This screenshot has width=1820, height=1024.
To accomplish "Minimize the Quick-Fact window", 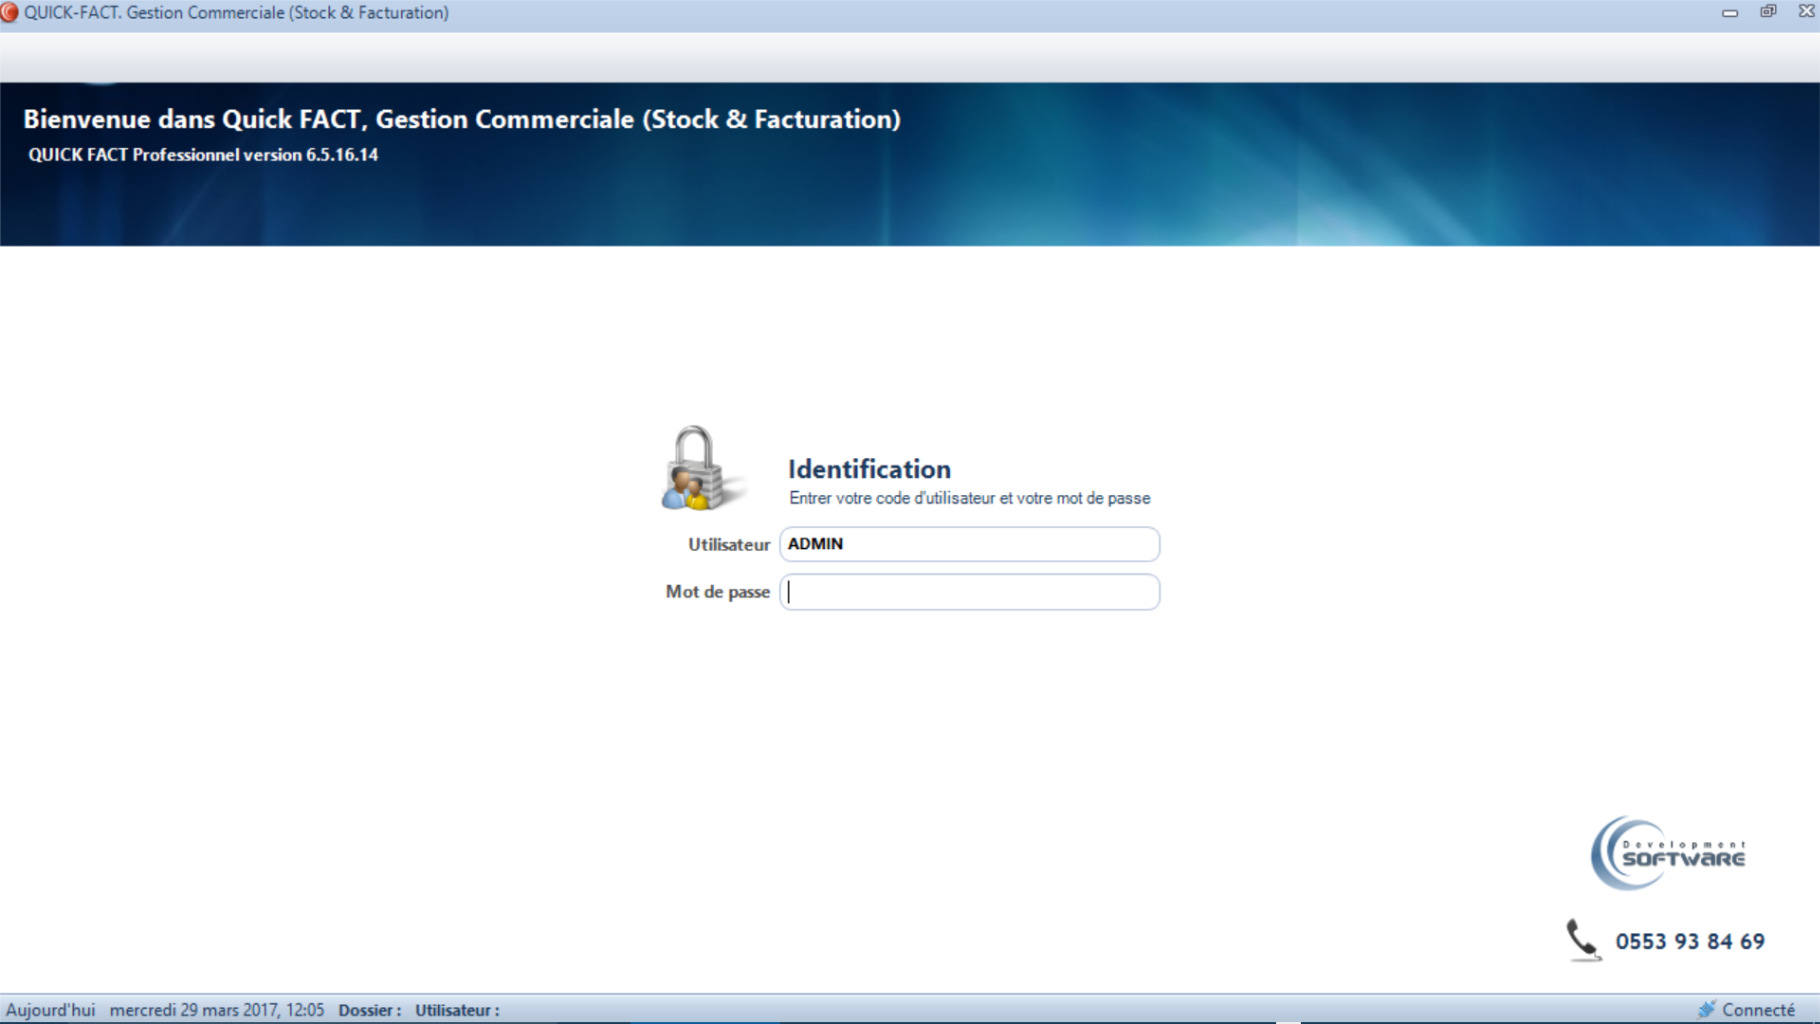I will pyautogui.click(x=1729, y=12).
